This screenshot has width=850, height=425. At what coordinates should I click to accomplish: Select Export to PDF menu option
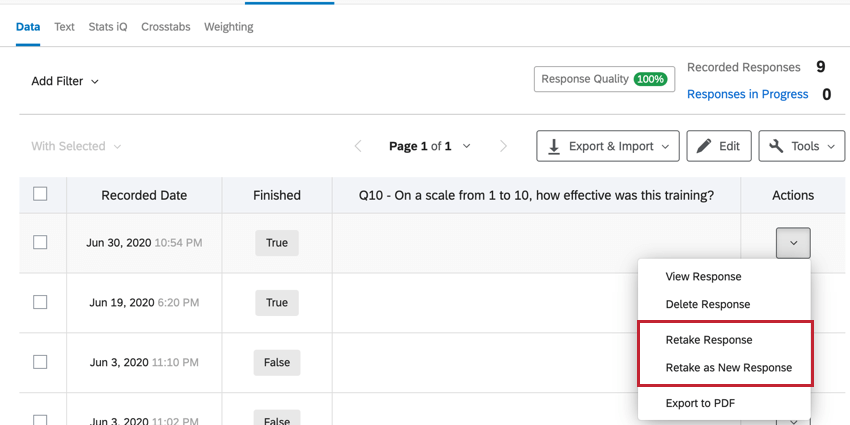coord(700,403)
